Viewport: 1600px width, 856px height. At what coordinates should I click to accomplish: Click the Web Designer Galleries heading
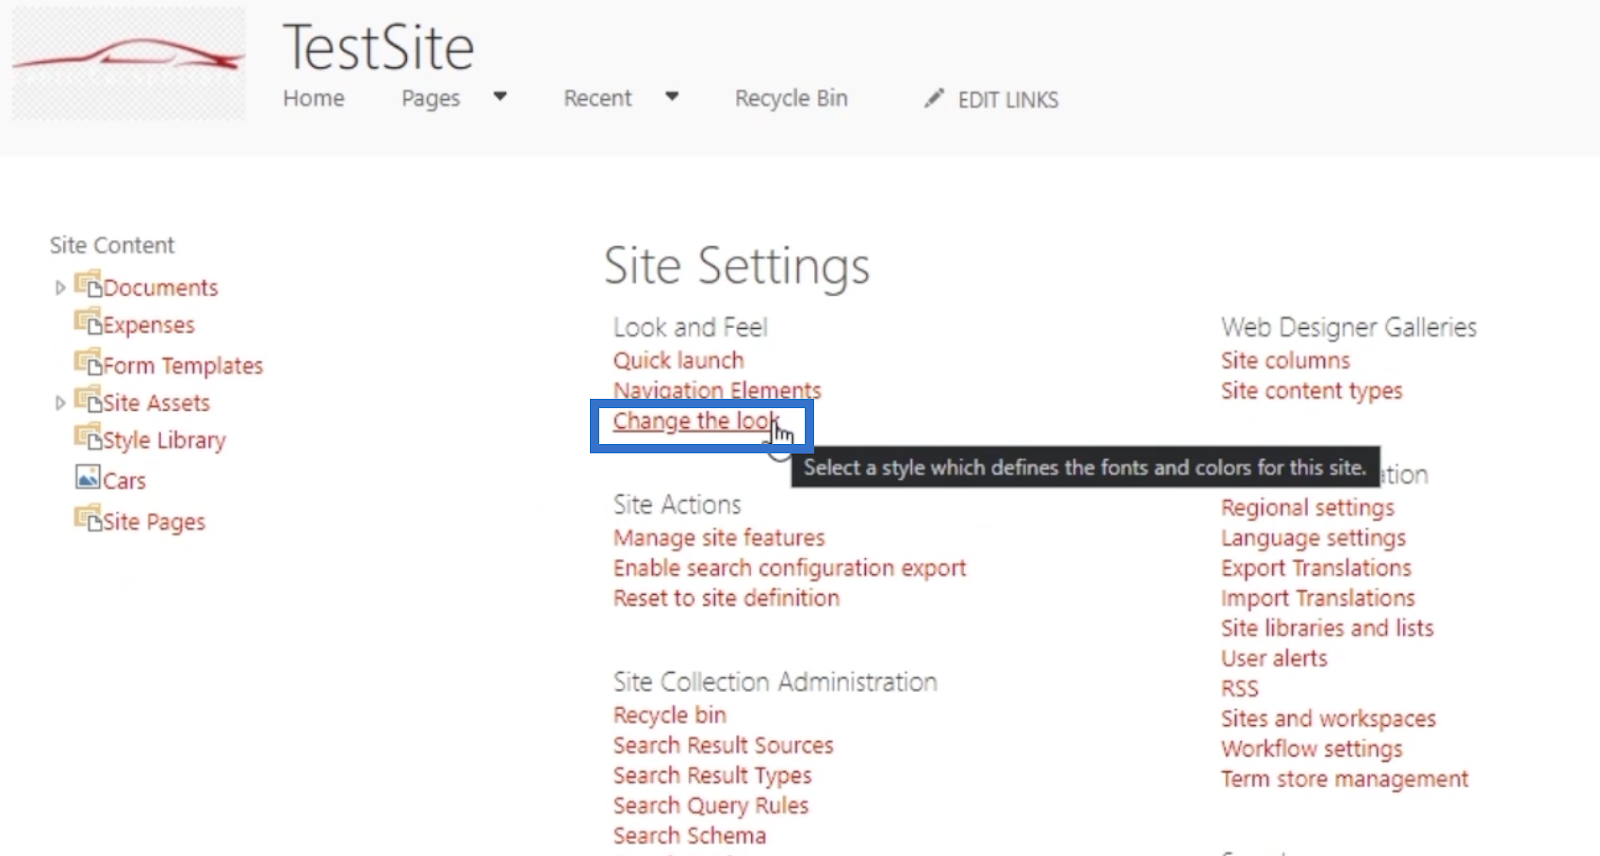pos(1349,327)
